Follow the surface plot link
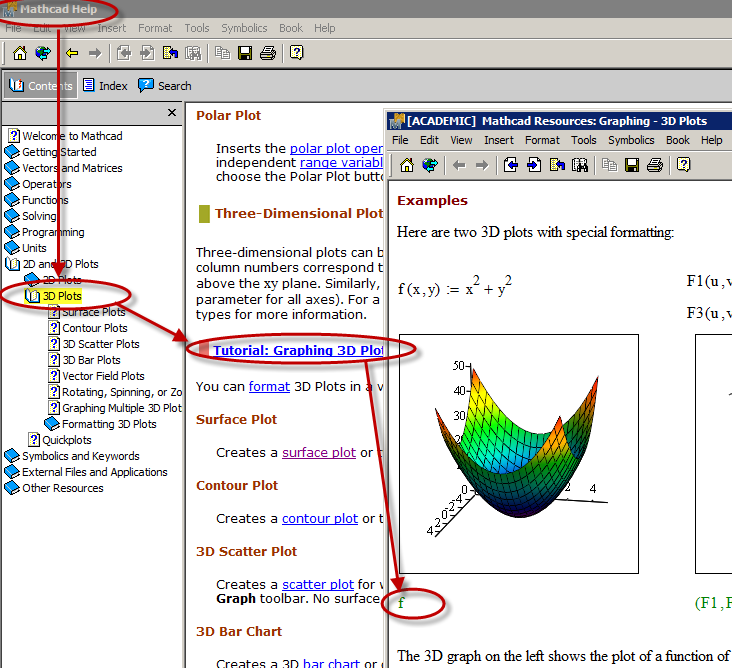Viewport: 732px width, 668px height. [319, 452]
